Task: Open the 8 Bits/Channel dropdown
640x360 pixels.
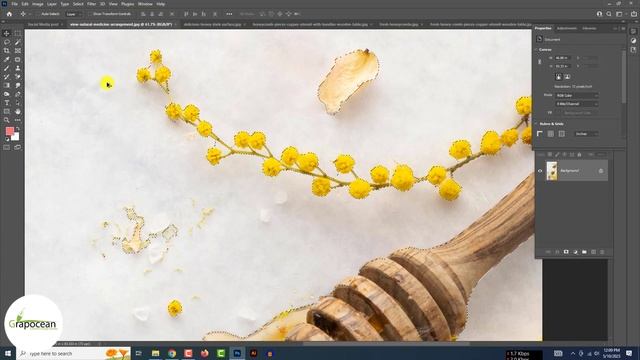Action: coord(577,104)
